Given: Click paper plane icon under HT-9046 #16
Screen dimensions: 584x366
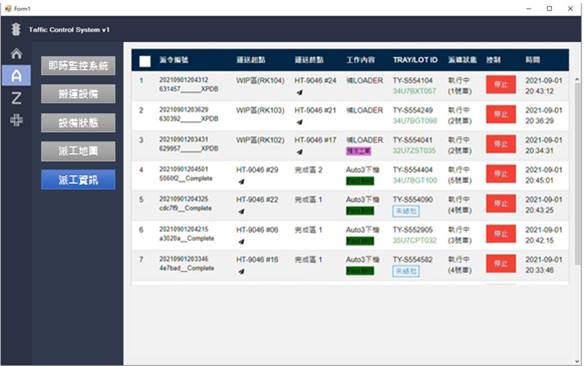Looking at the screenshot, I should [241, 271].
